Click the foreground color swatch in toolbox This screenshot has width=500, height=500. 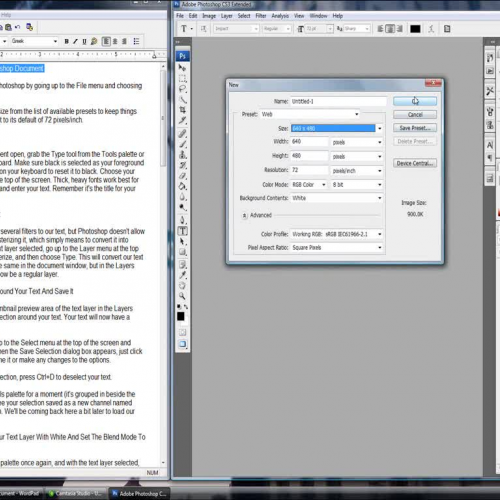(x=181, y=316)
